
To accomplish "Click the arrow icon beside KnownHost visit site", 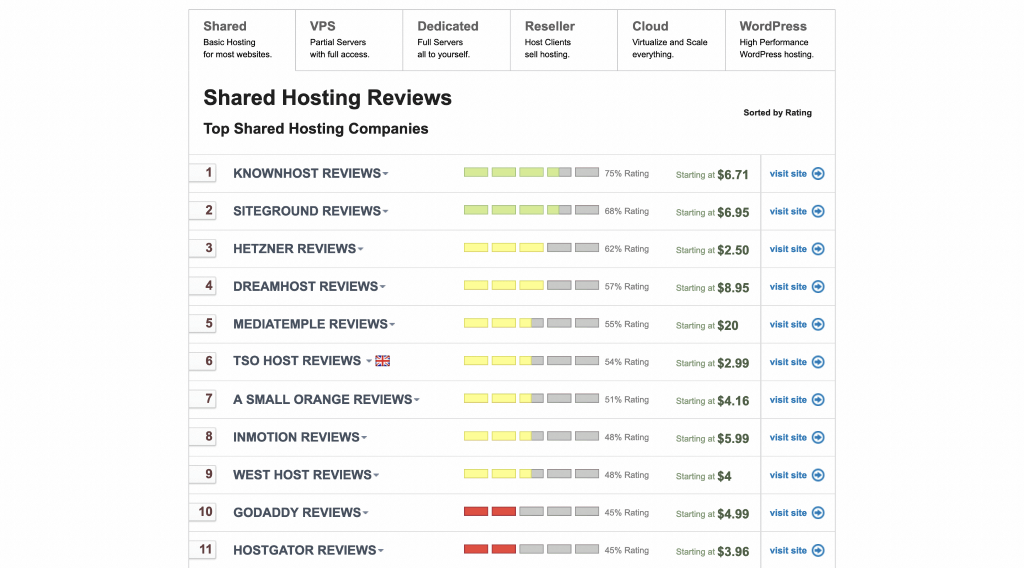I will pos(818,174).
